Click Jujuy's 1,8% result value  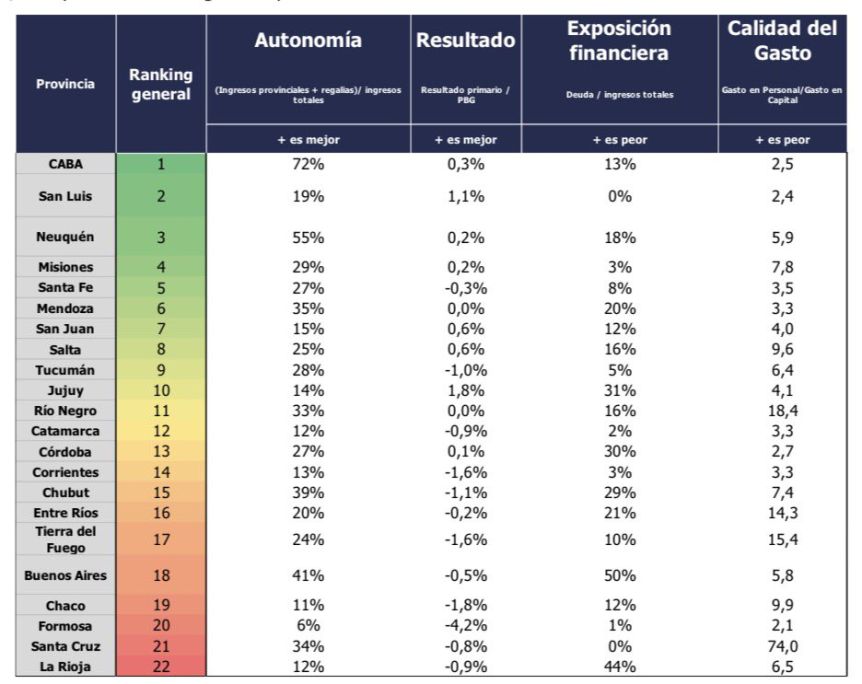pyautogui.click(x=465, y=391)
